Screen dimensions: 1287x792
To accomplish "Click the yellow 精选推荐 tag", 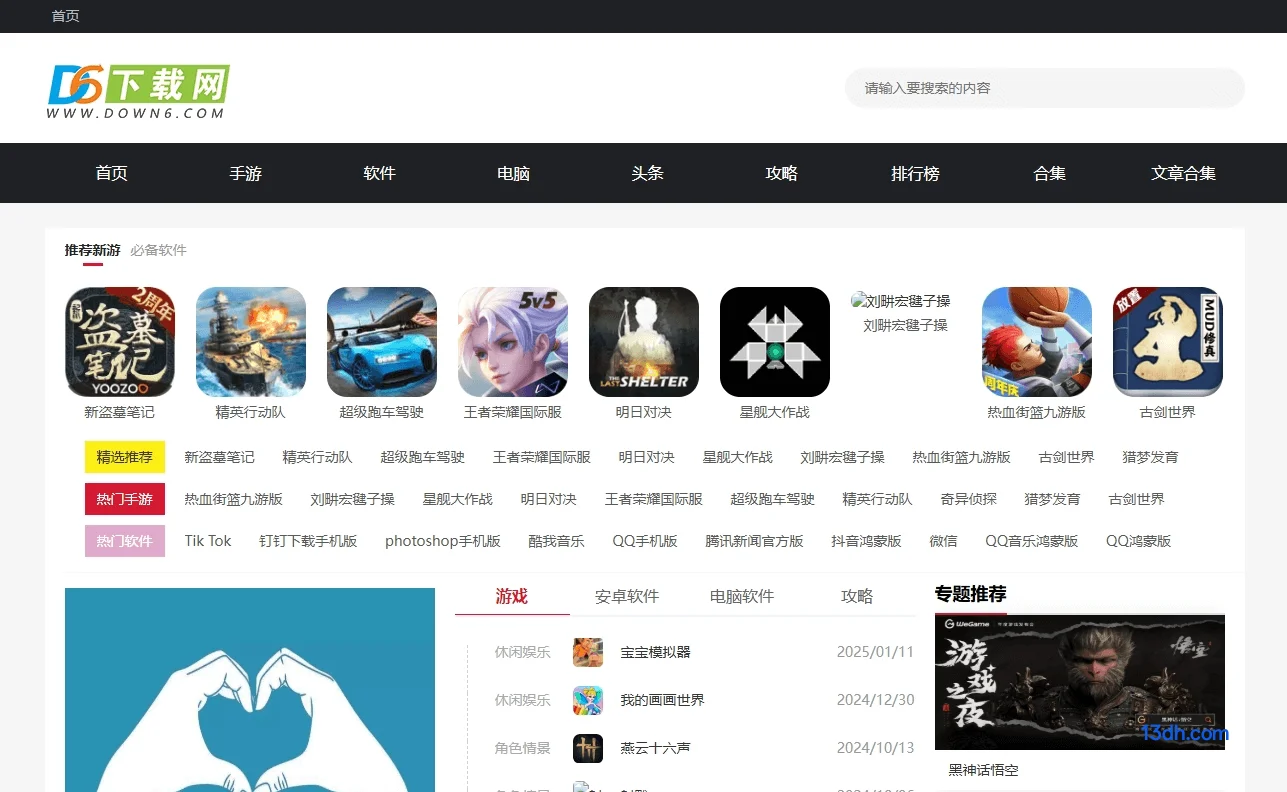I will tap(125, 457).
